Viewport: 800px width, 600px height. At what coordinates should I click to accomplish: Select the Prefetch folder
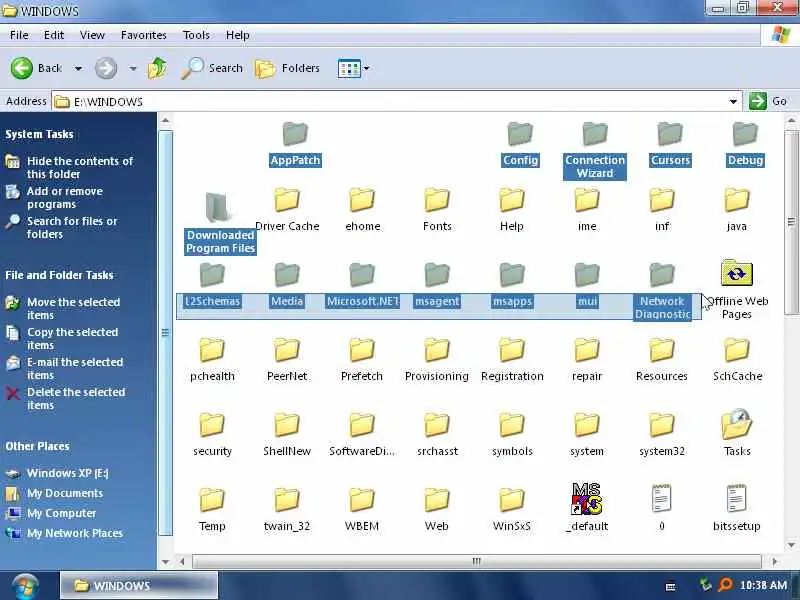[x=362, y=360]
